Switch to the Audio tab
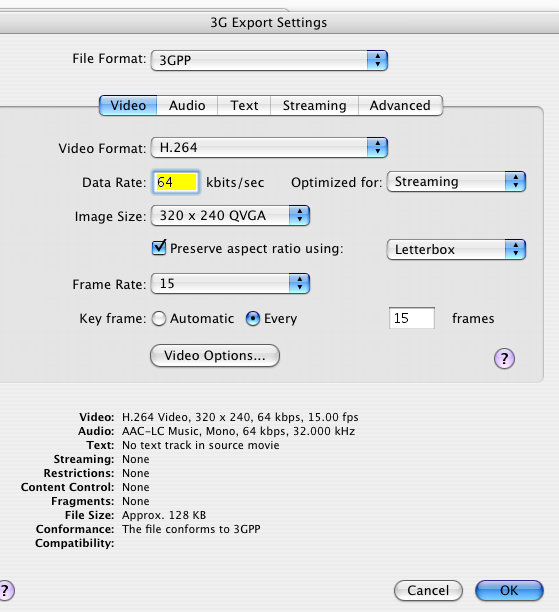Screen dimensions: 559x612 (187, 105)
